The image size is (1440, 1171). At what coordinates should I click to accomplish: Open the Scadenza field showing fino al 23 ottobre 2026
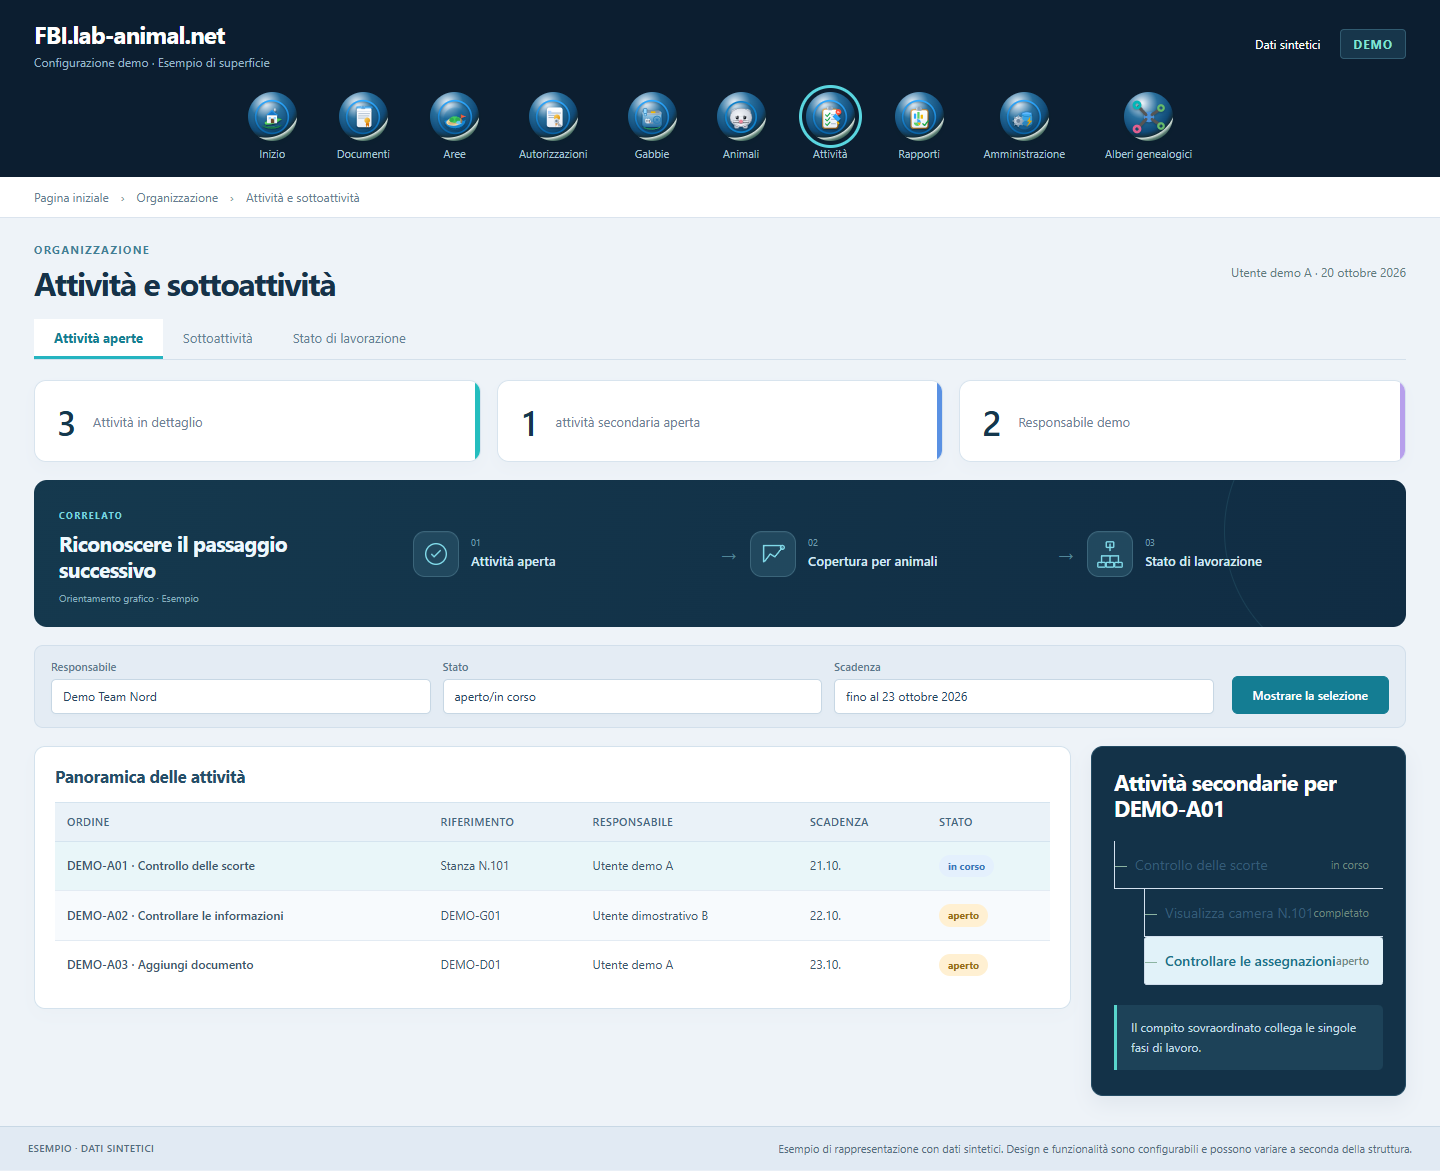1023,697
